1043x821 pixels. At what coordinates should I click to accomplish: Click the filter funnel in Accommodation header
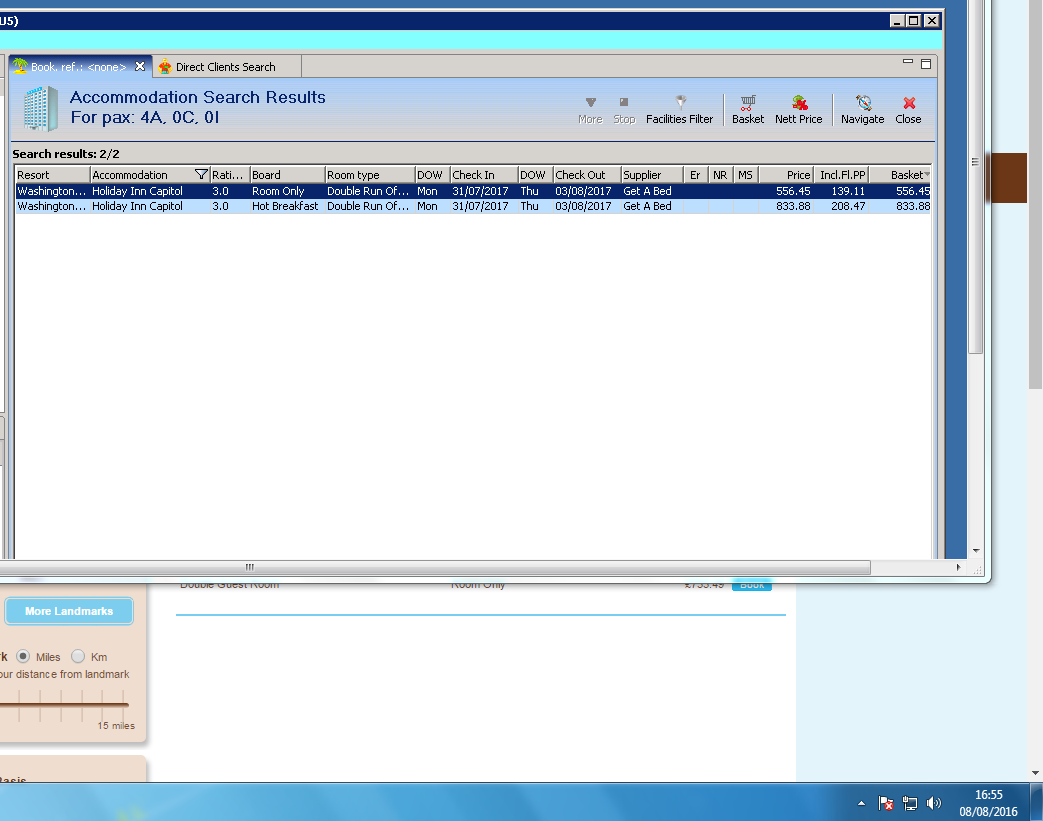201,174
